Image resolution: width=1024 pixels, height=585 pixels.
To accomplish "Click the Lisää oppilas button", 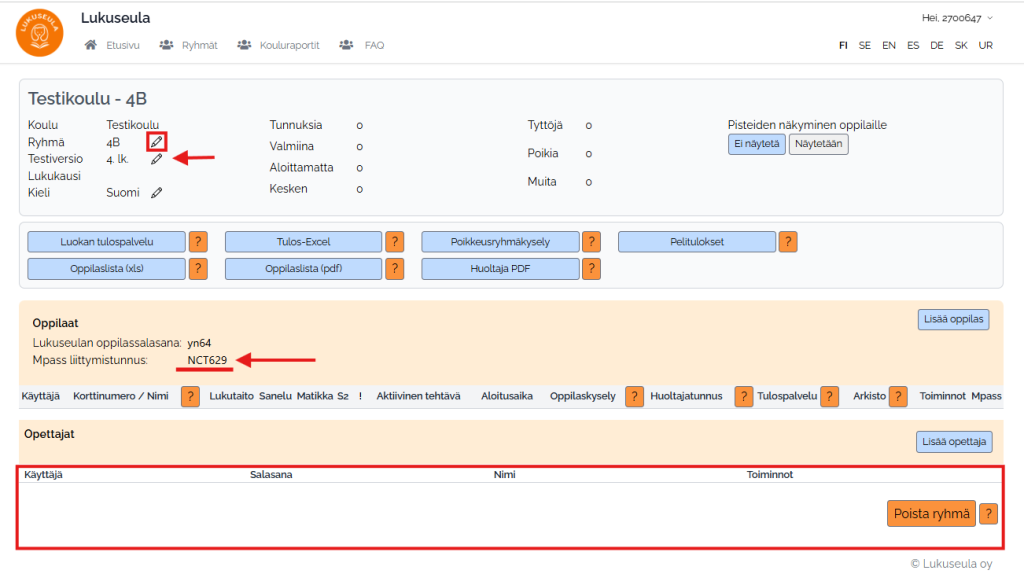I will pyautogui.click(x=954, y=319).
